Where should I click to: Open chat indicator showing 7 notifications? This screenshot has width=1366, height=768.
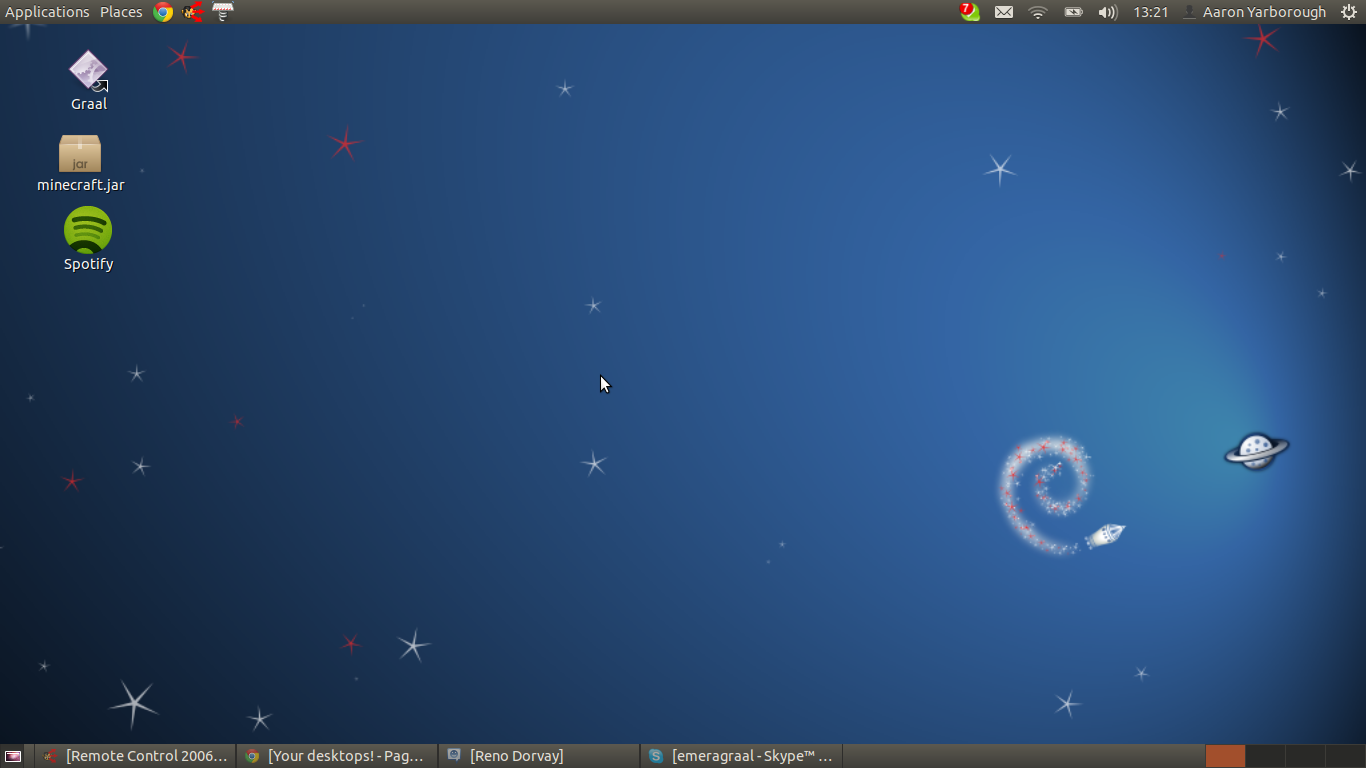click(969, 12)
